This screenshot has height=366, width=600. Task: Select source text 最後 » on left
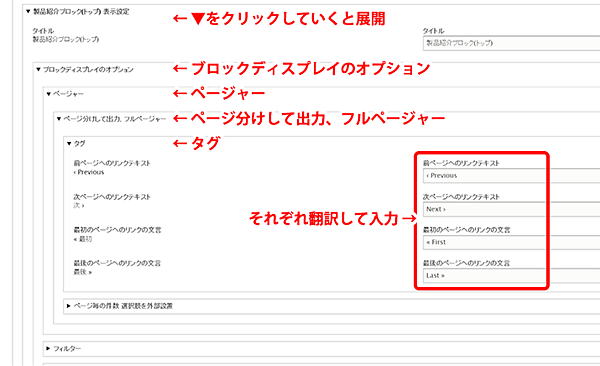click(83, 272)
